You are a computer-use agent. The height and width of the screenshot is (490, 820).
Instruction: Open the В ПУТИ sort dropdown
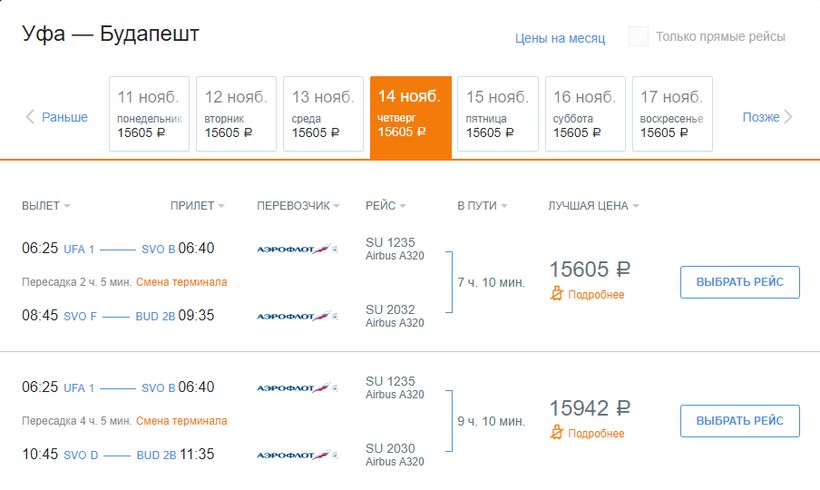pos(482,206)
